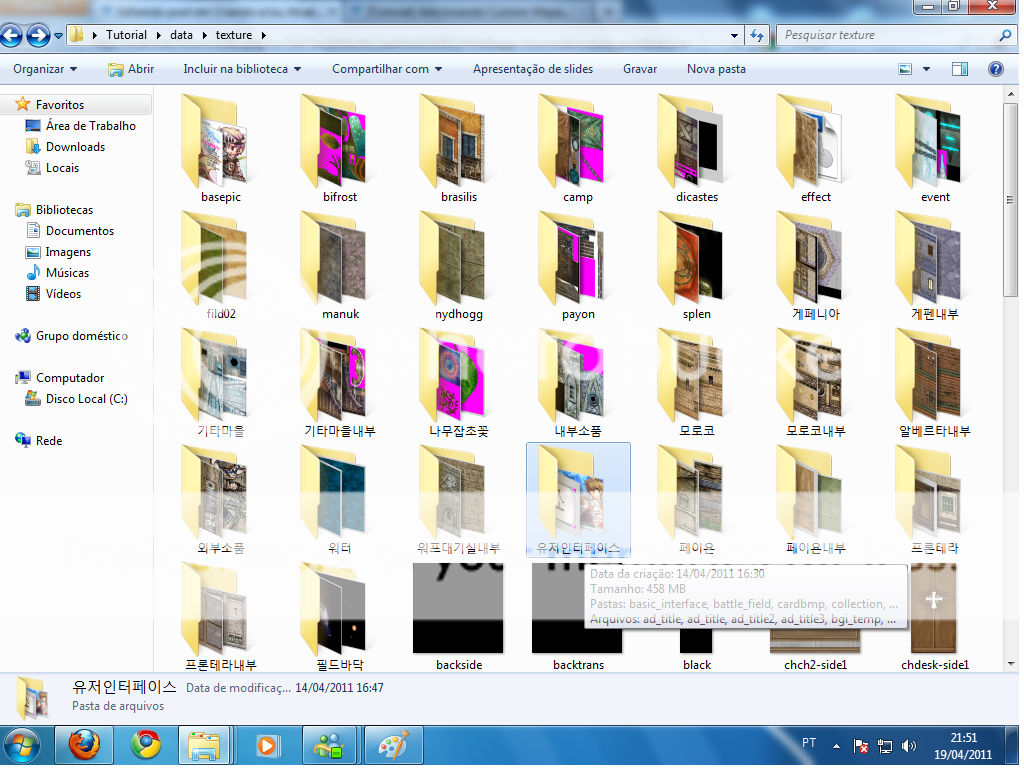Click the refresh button beside address bar
Screen dimensions: 1024x768
[x=757, y=36]
